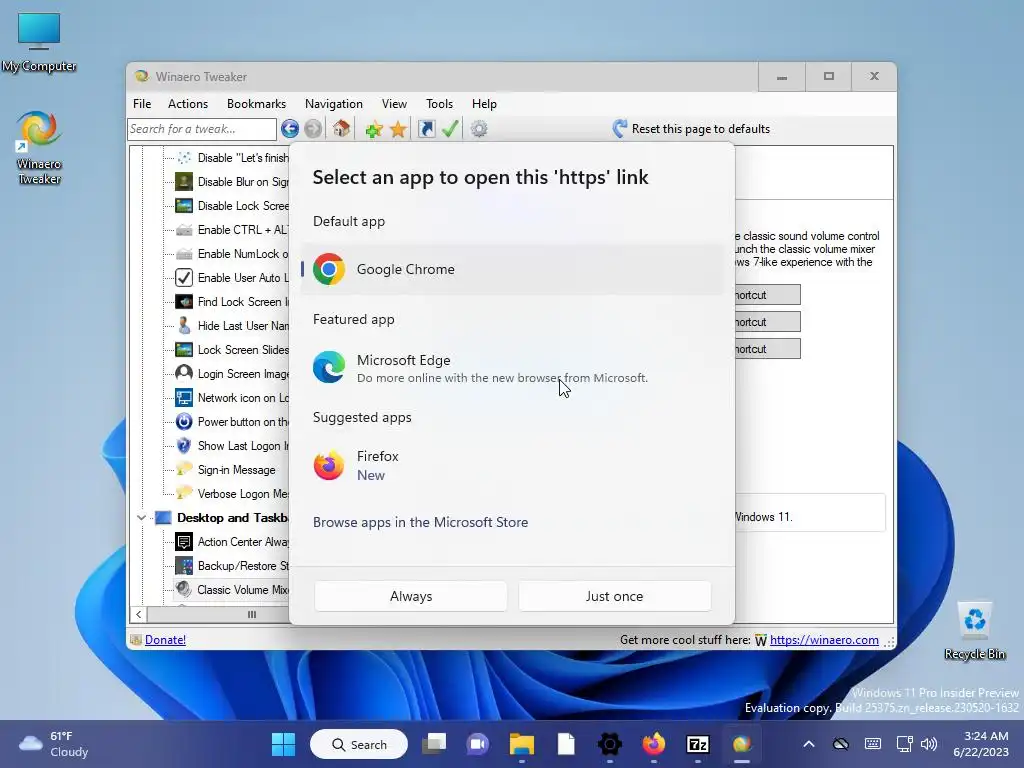Open the Bookmarks menu
1024x768 pixels.
pyautogui.click(x=256, y=104)
